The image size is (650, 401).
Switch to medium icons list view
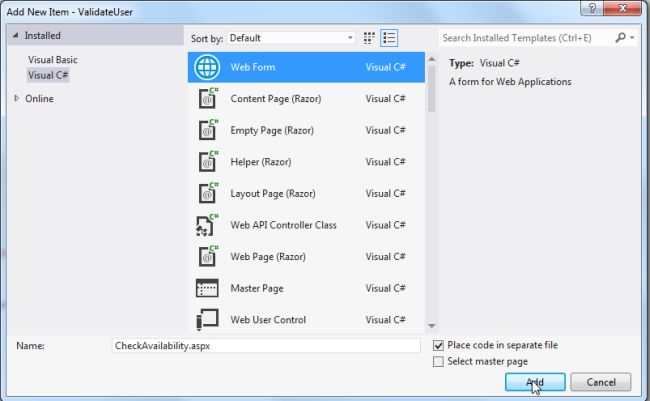(x=389, y=38)
